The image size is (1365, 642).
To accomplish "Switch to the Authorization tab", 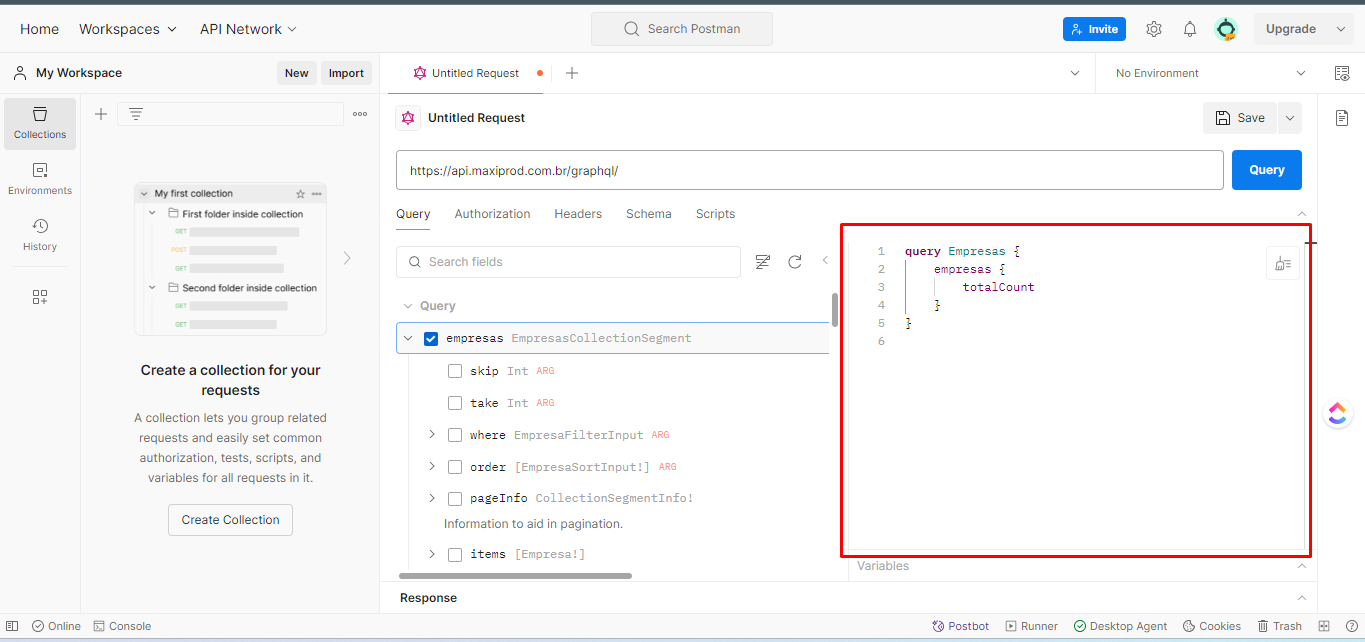I will coord(492,214).
